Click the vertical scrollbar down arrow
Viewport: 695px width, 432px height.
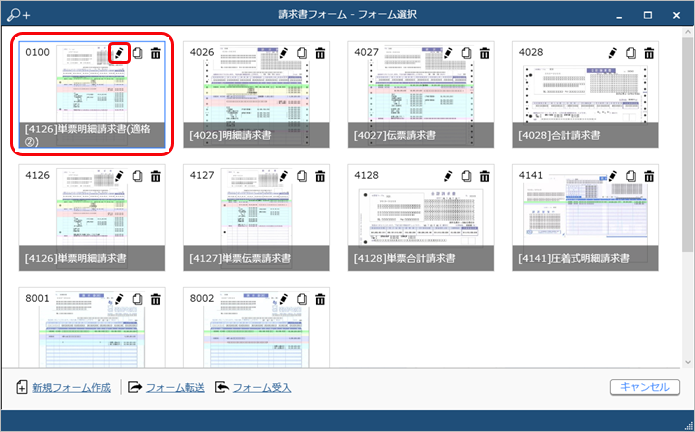pos(687,362)
